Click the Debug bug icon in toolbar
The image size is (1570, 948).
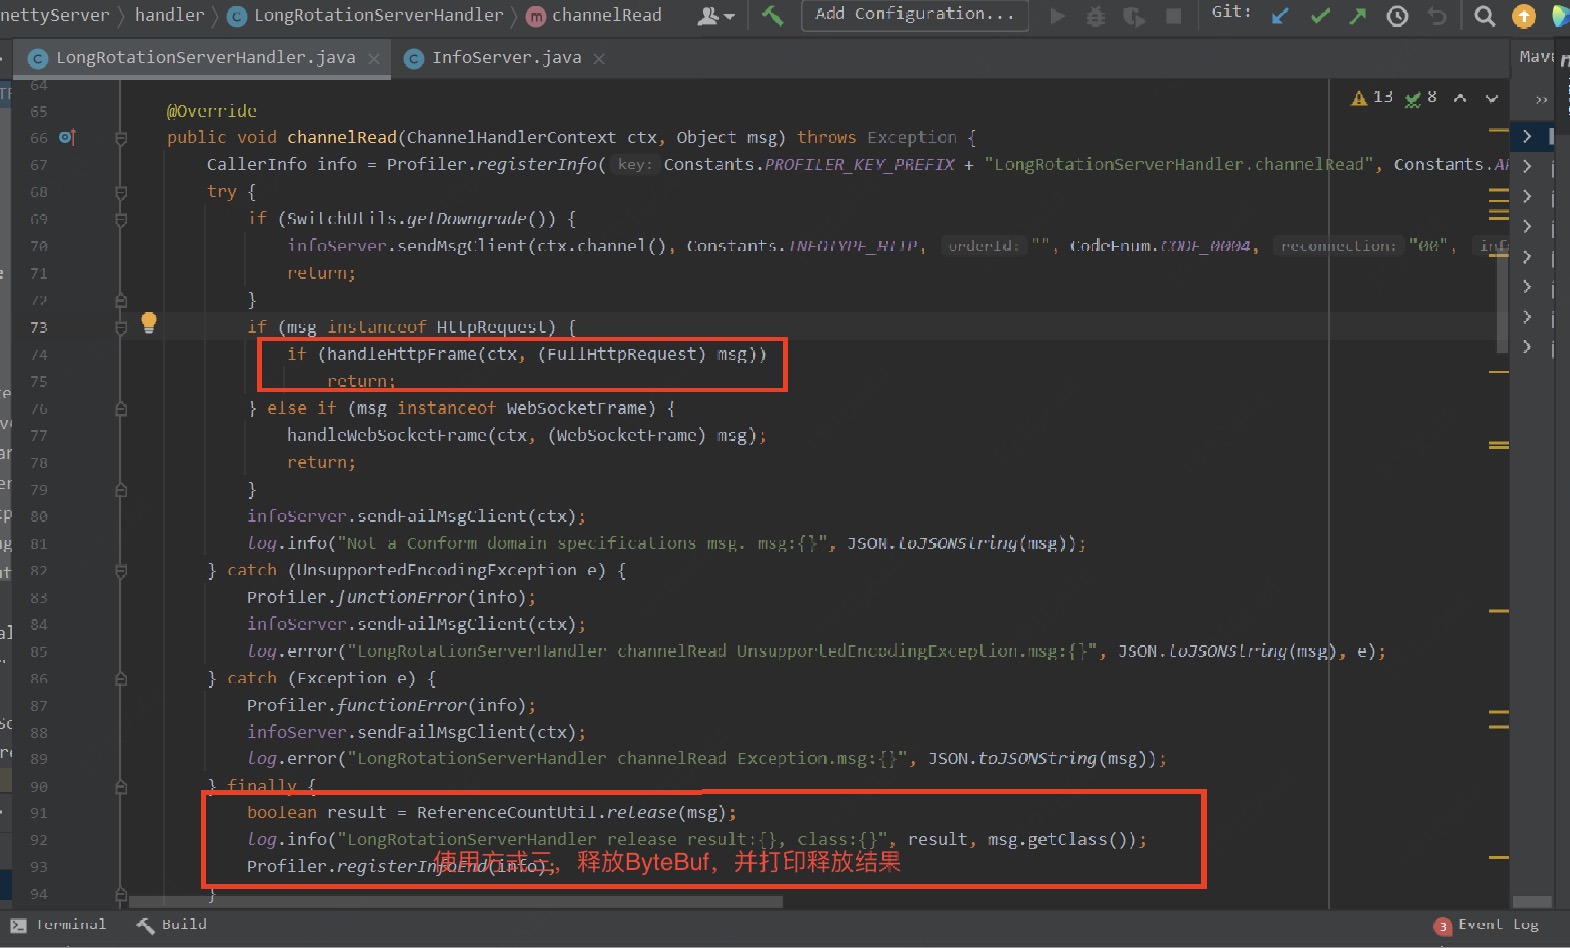1096,16
